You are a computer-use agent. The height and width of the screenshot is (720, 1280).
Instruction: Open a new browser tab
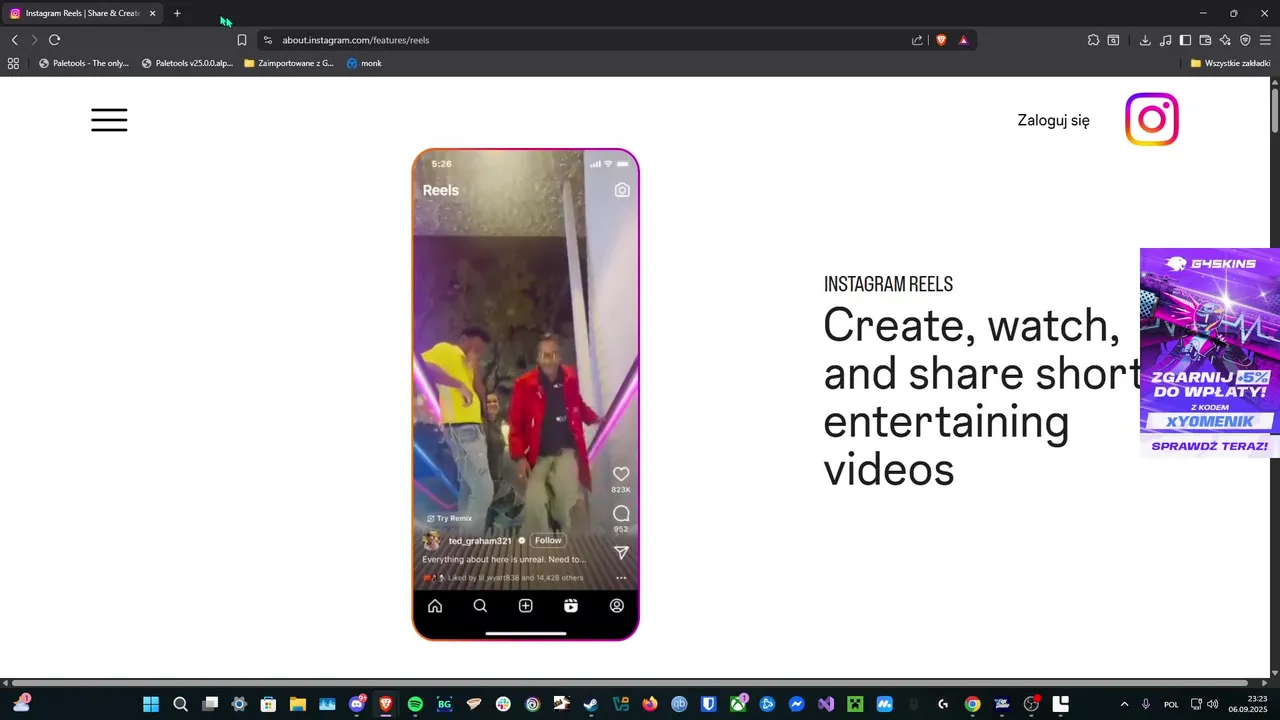tap(177, 13)
